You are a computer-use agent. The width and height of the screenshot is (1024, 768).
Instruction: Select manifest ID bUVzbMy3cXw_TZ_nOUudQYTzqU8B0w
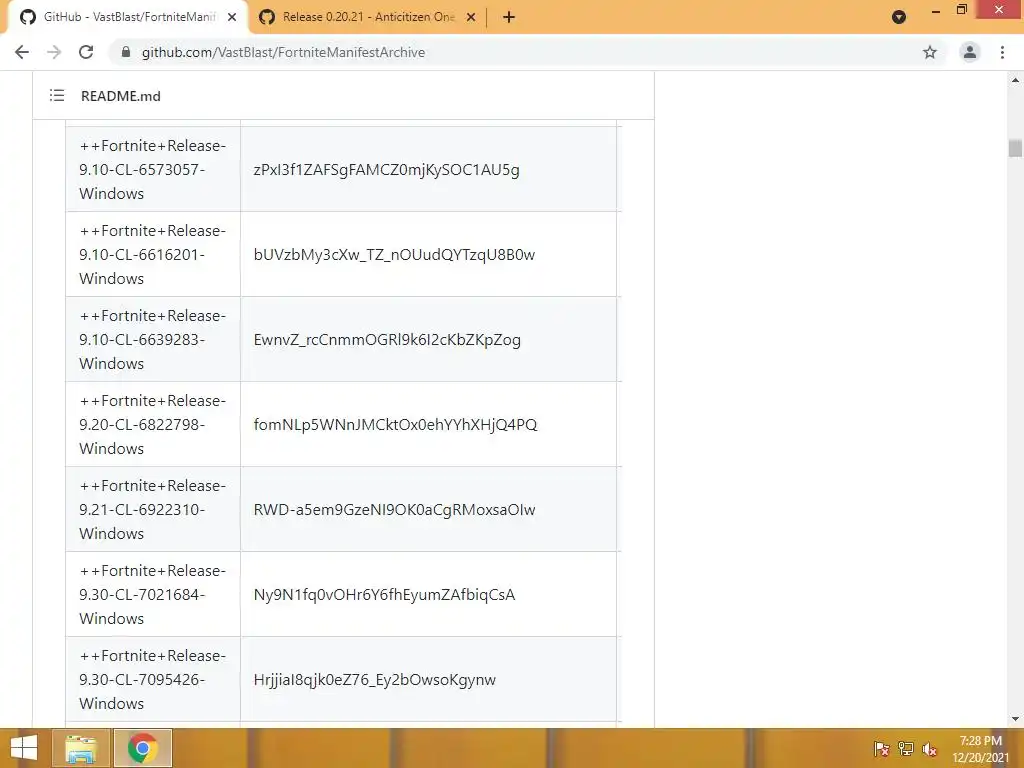394,255
